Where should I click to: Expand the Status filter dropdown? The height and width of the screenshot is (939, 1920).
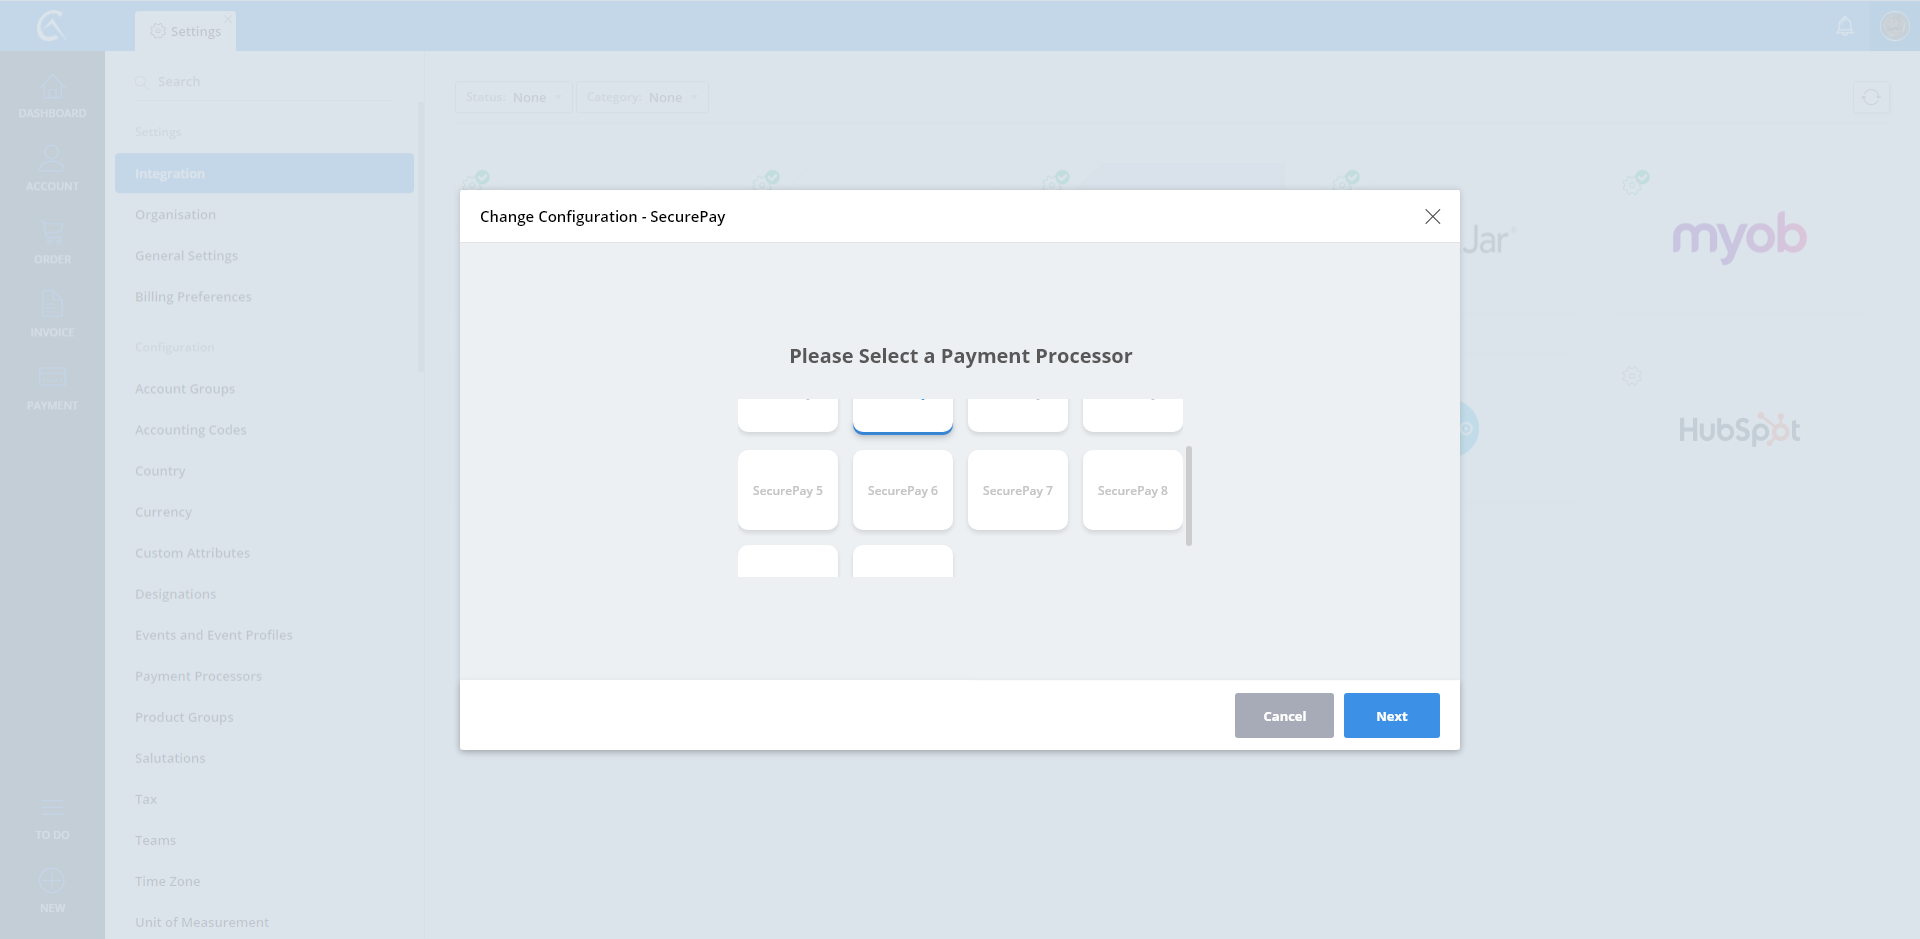[x=513, y=97]
